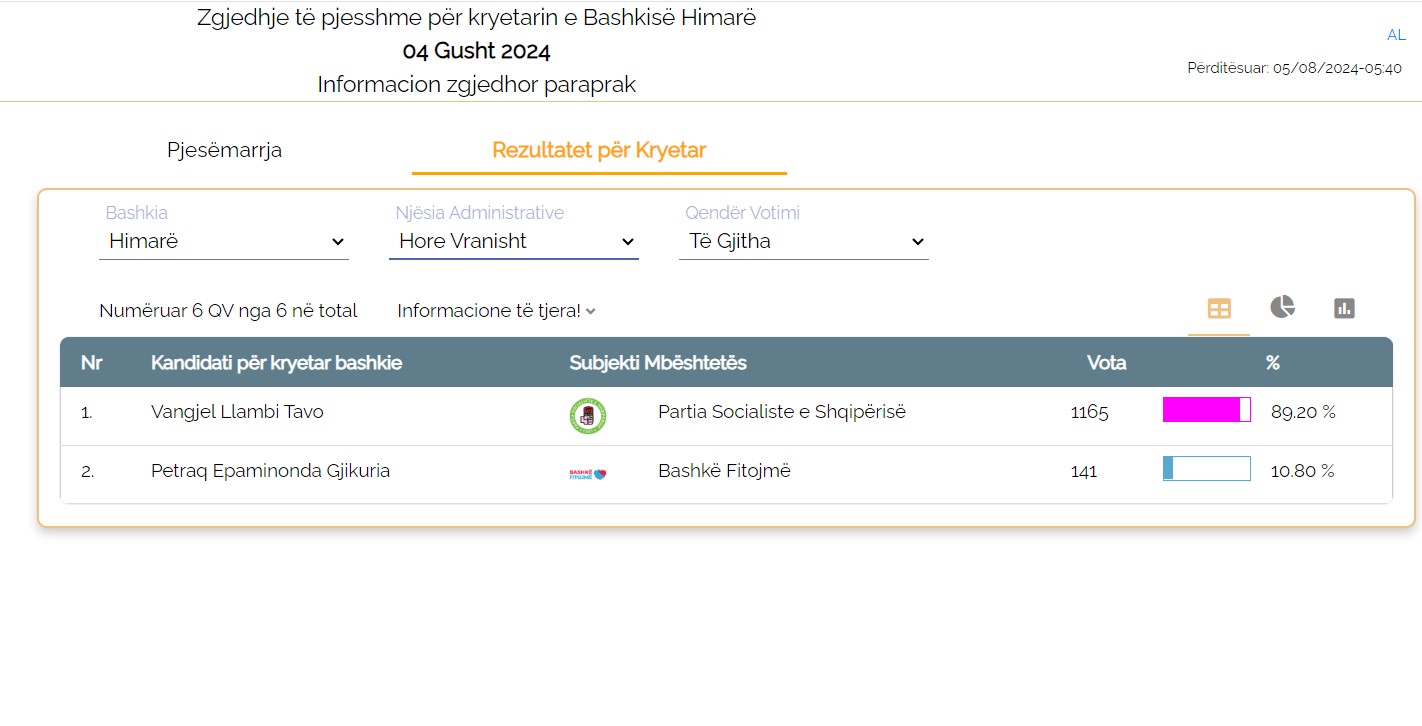Viewport: 1422px width, 726px height.
Task: Open Njësia Administrative dropdown
Action: click(514, 241)
